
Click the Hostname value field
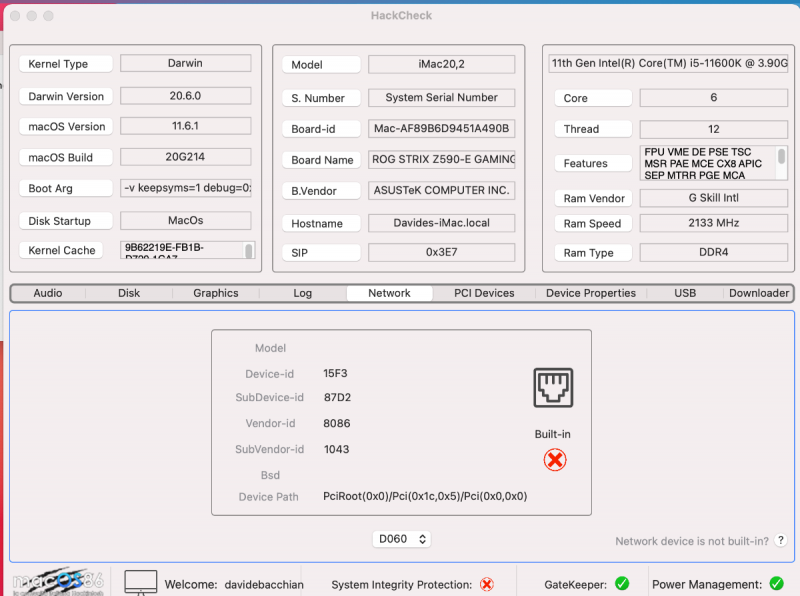point(441,223)
